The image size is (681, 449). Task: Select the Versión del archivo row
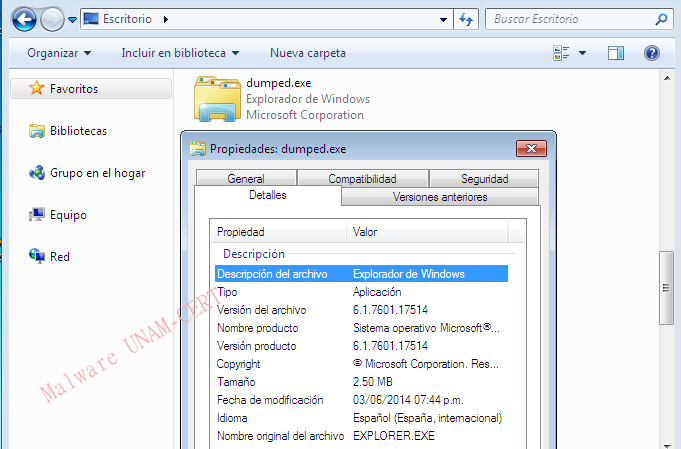point(361,310)
